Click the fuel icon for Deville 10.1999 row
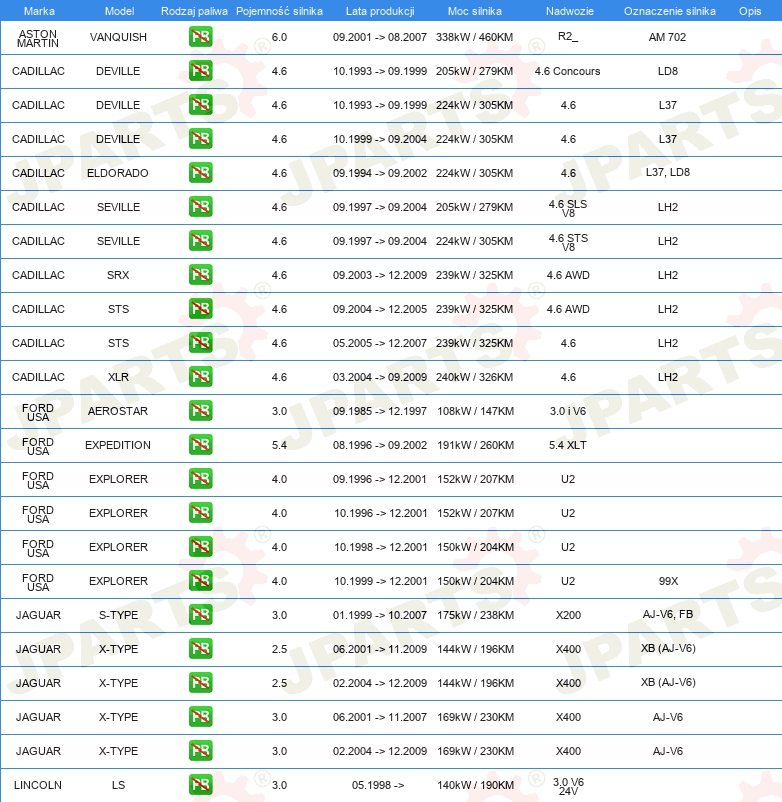 click(x=200, y=139)
